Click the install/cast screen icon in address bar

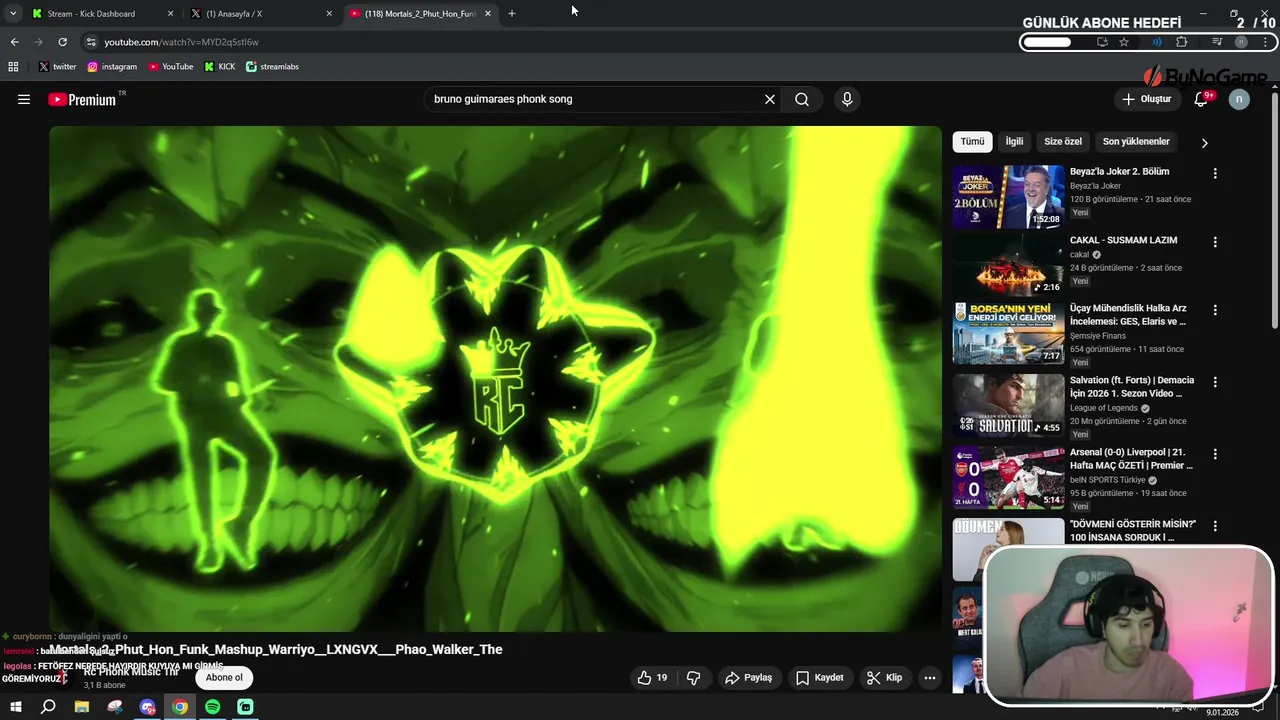pyautogui.click(x=1102, y=42)
